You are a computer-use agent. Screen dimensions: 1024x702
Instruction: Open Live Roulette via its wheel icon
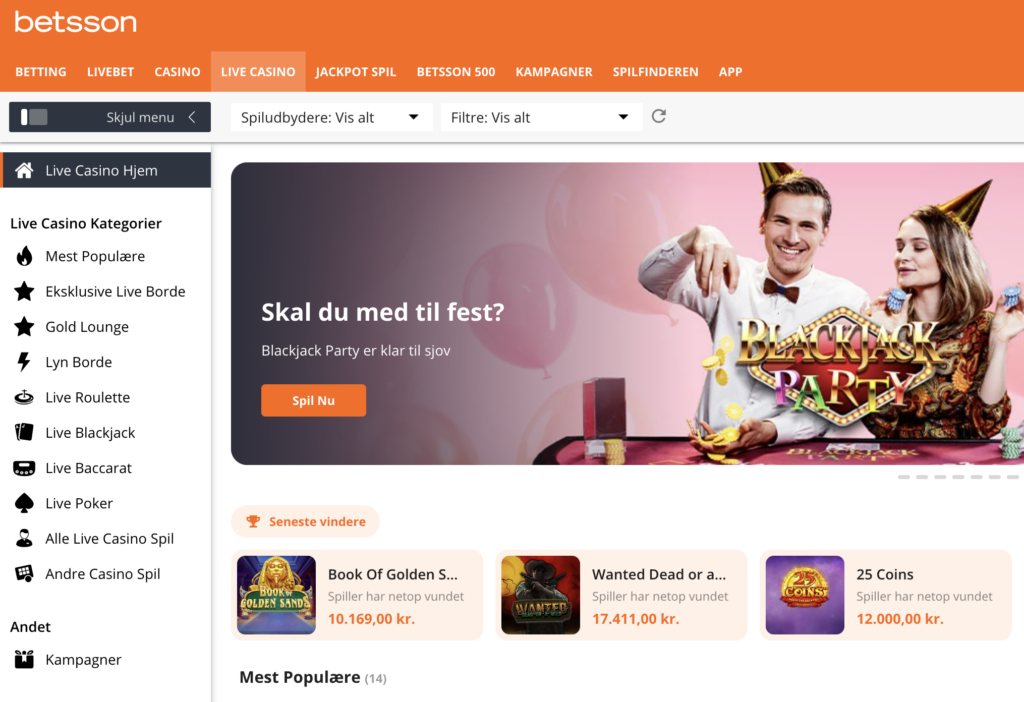[x=24, y=397]
